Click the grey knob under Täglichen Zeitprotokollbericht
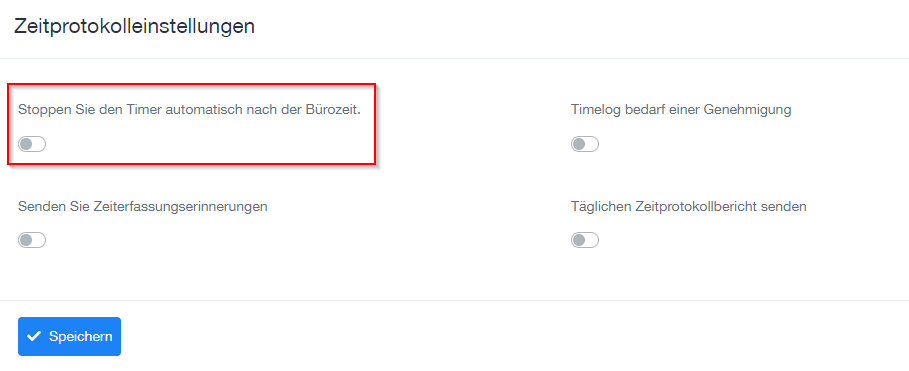This screenshot has width=909, height=371. pyautogui.click(x=579, y=240)
